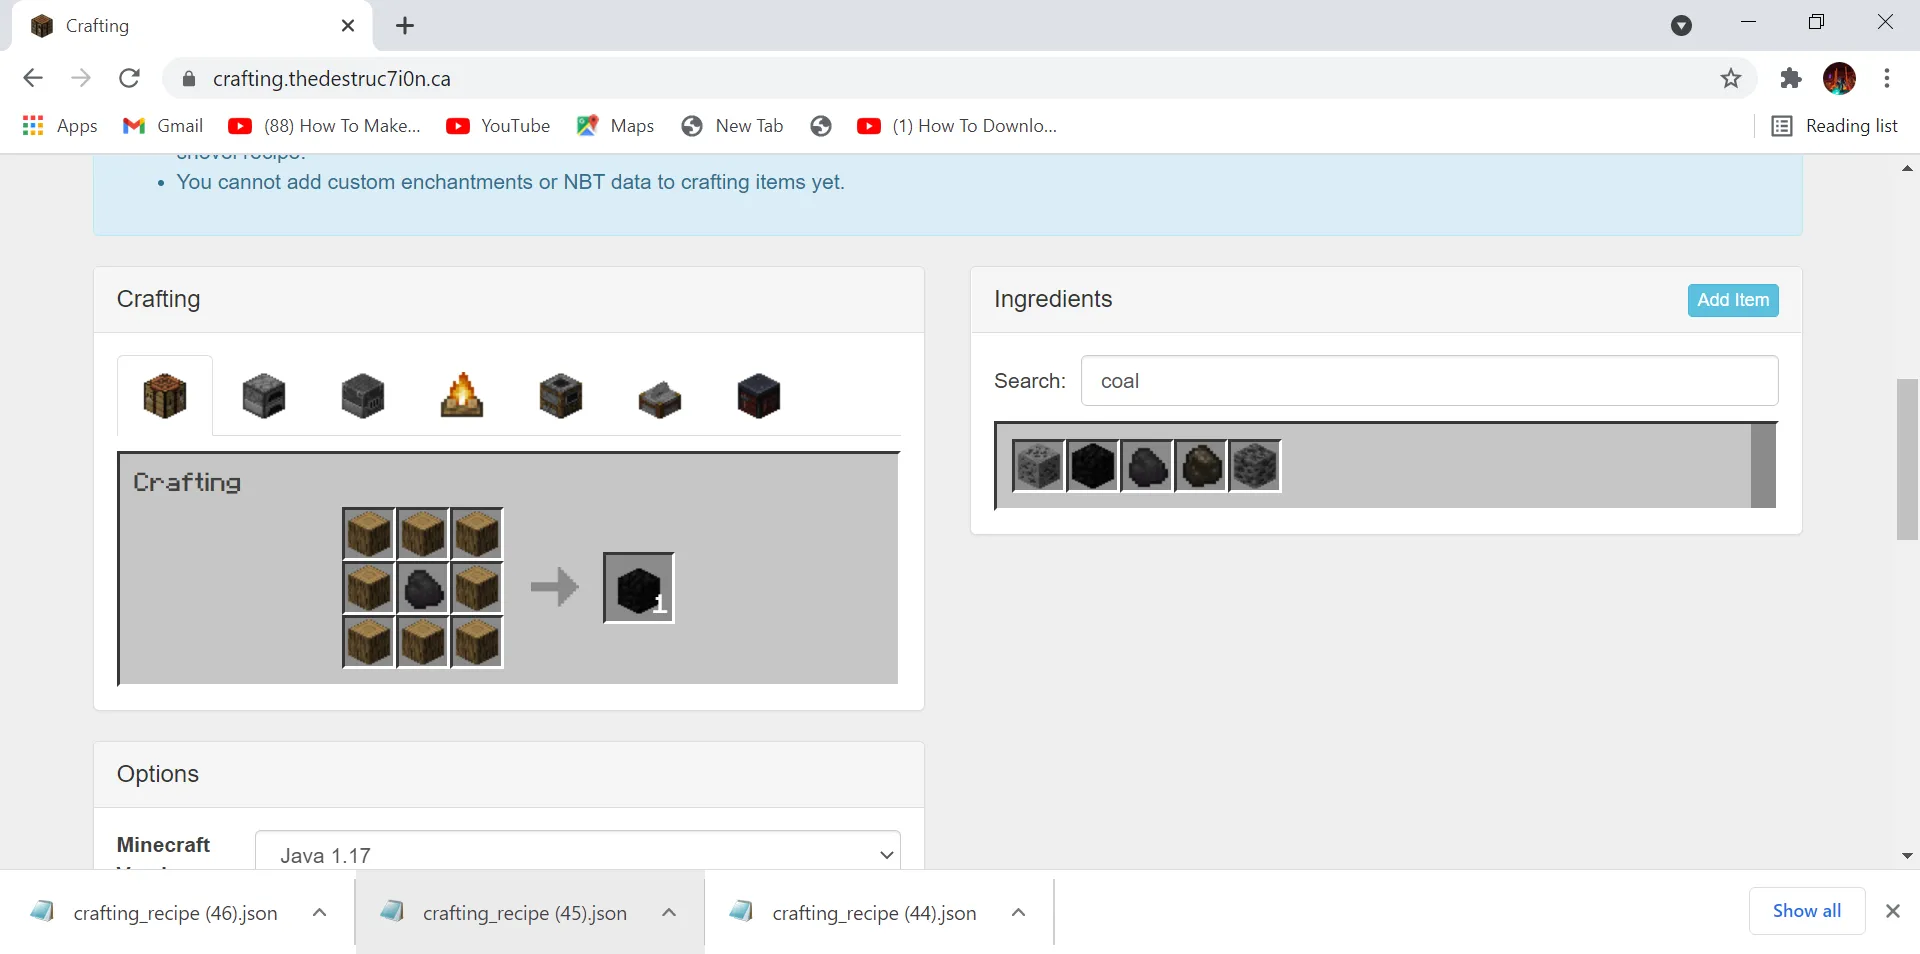Click Show all downloads
Image resolution: width=1920 pixels, height=954 pixels.
coord(1806,911)
